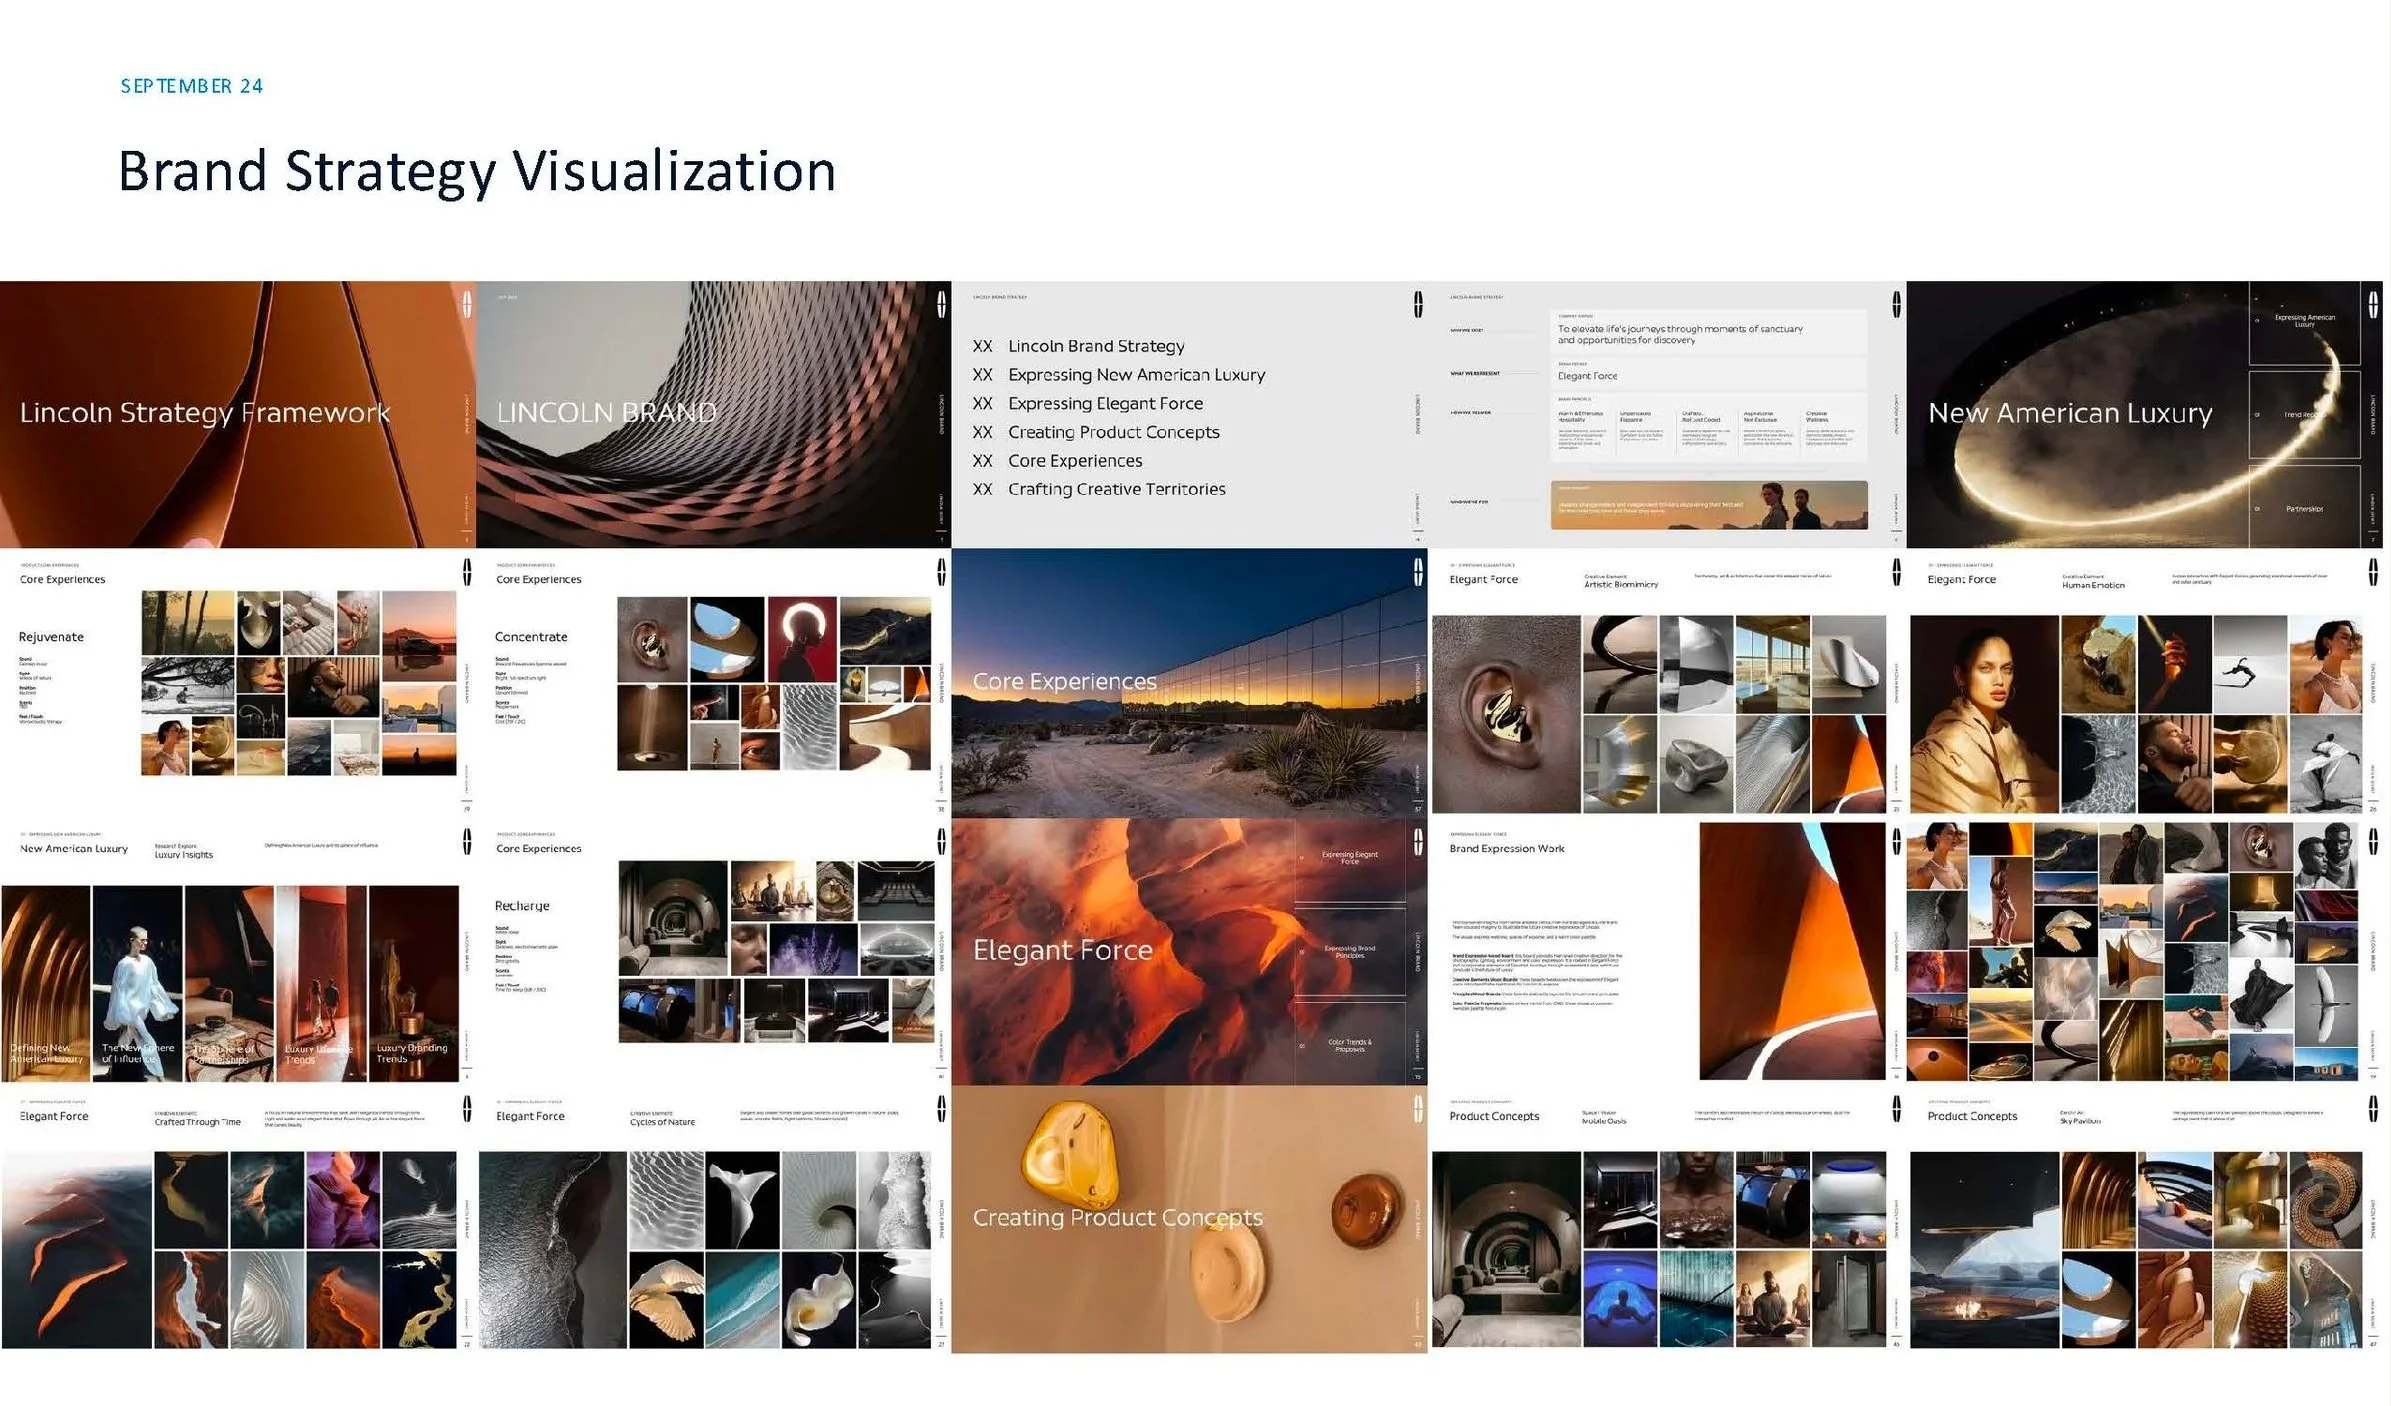Click the Lincoln Strategy Framework slide thumbnail

pos(237,414)
